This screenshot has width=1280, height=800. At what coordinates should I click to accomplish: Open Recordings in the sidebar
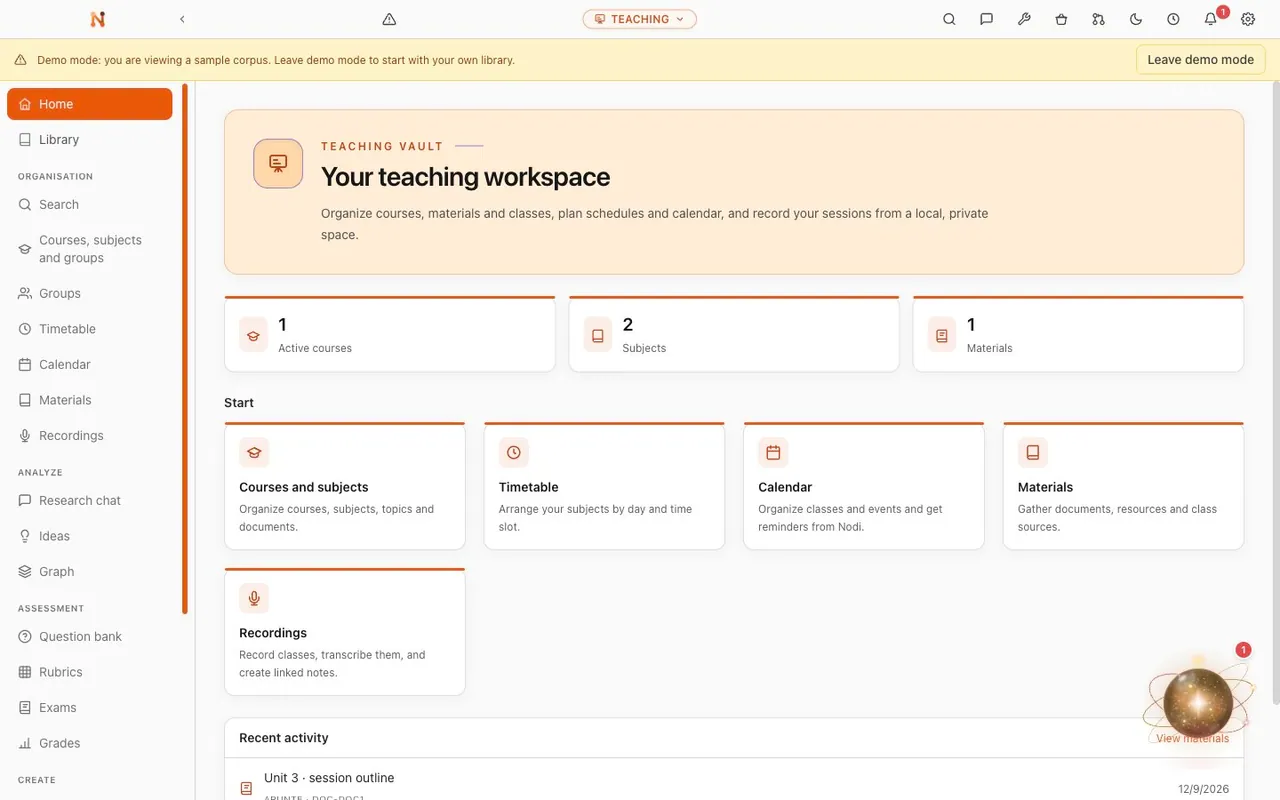[90, 436]
